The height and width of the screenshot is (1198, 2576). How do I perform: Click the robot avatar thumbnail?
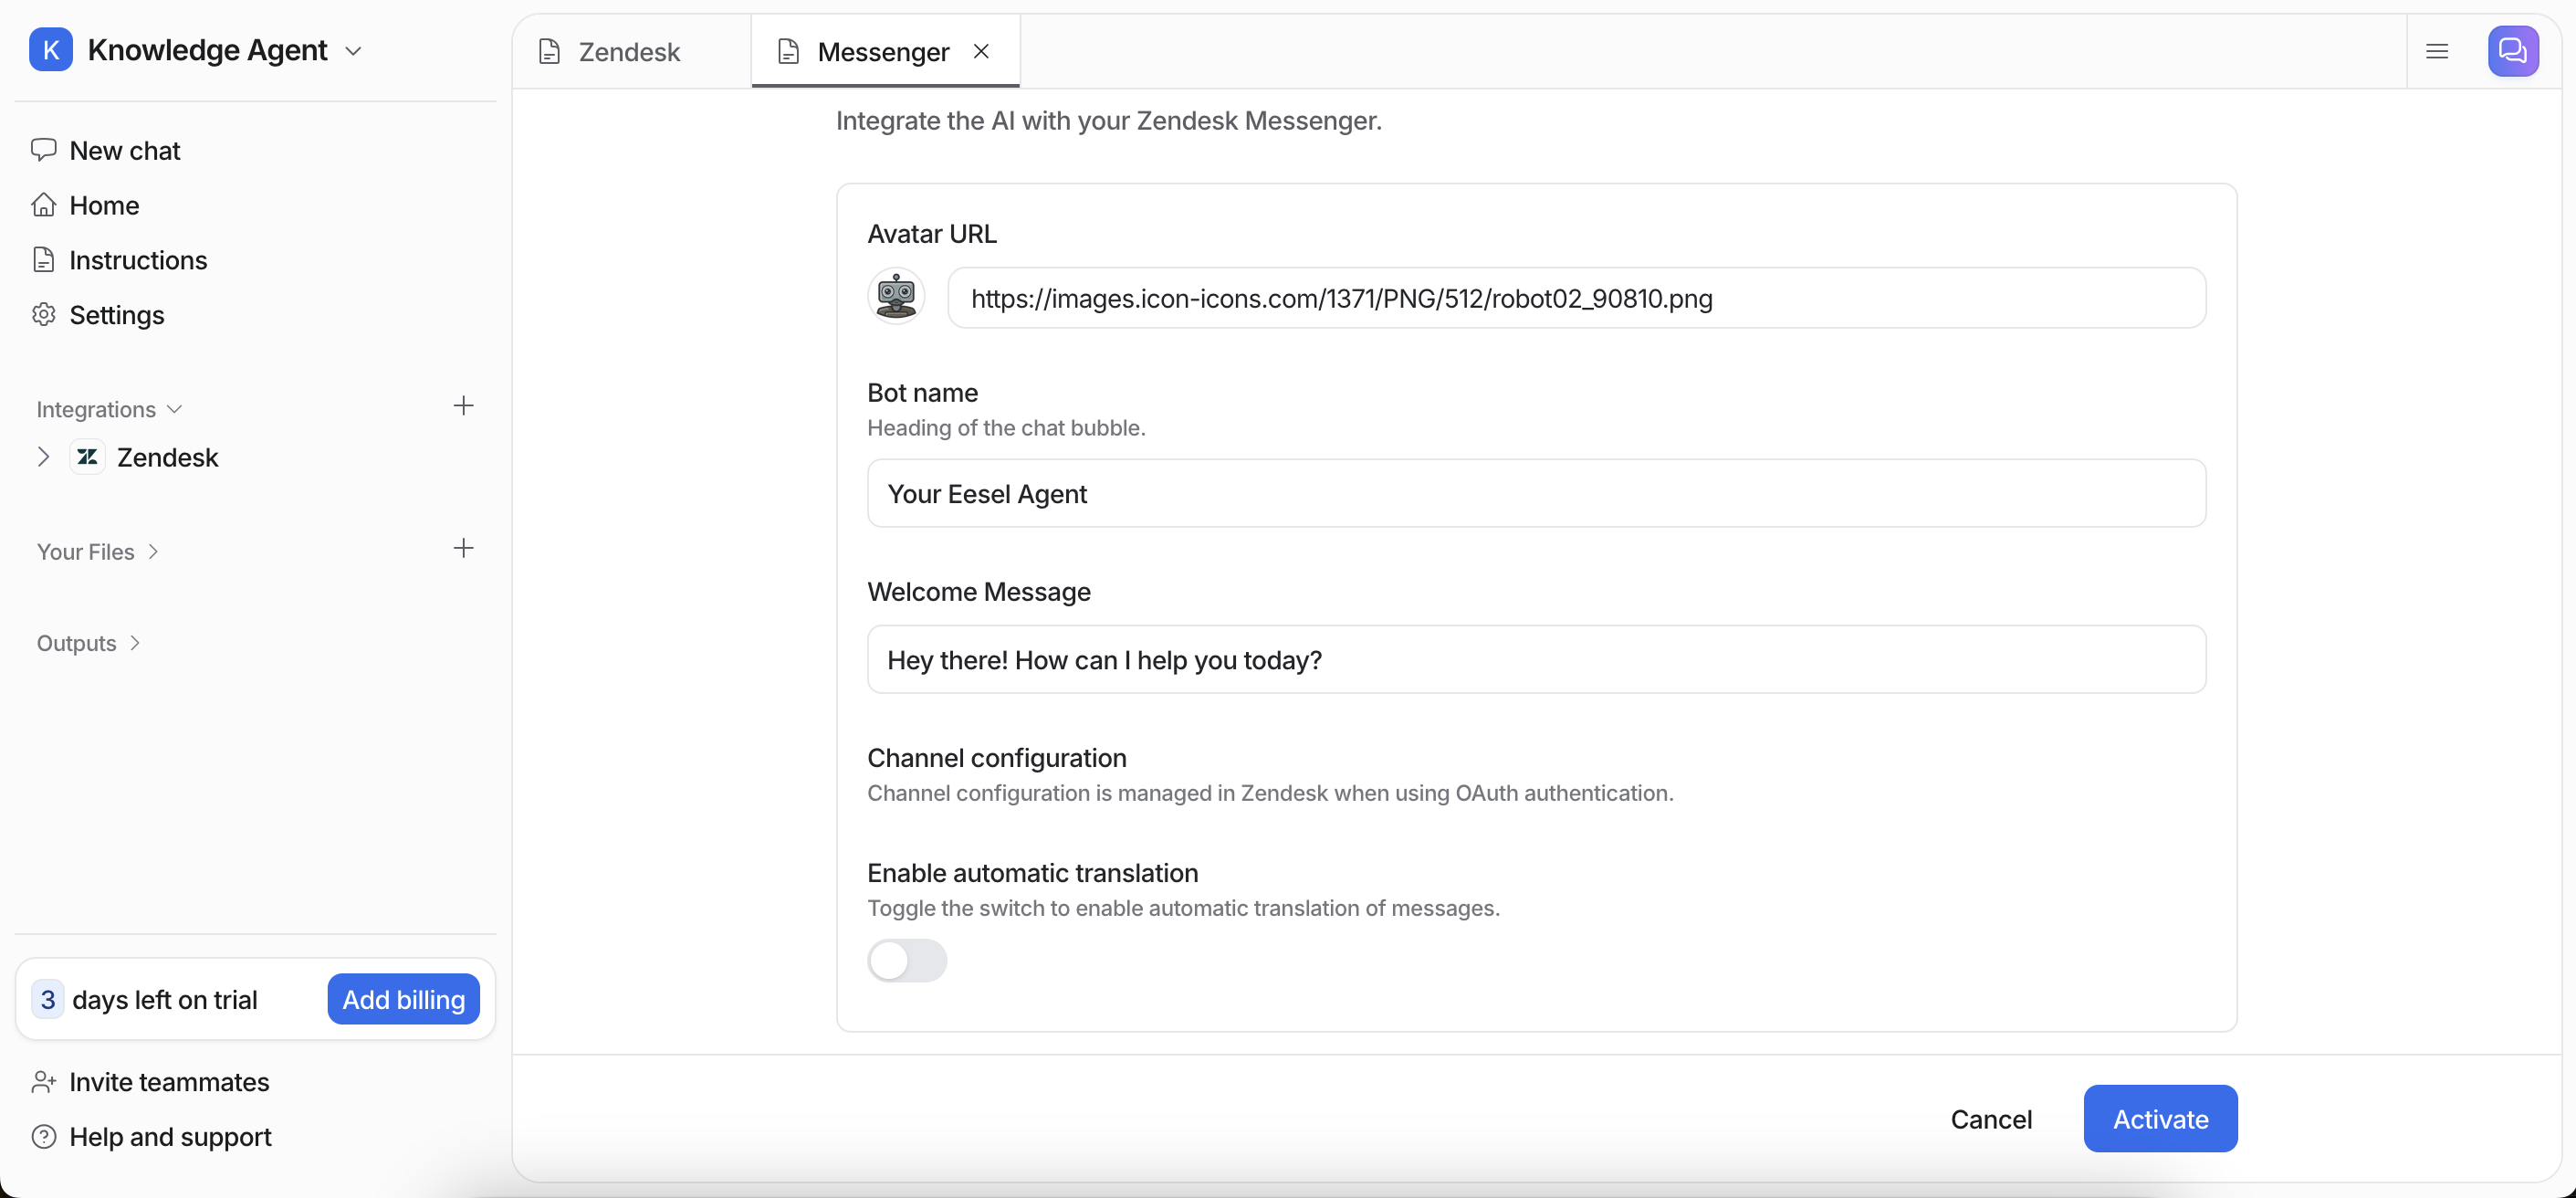[x=896, y=297]
